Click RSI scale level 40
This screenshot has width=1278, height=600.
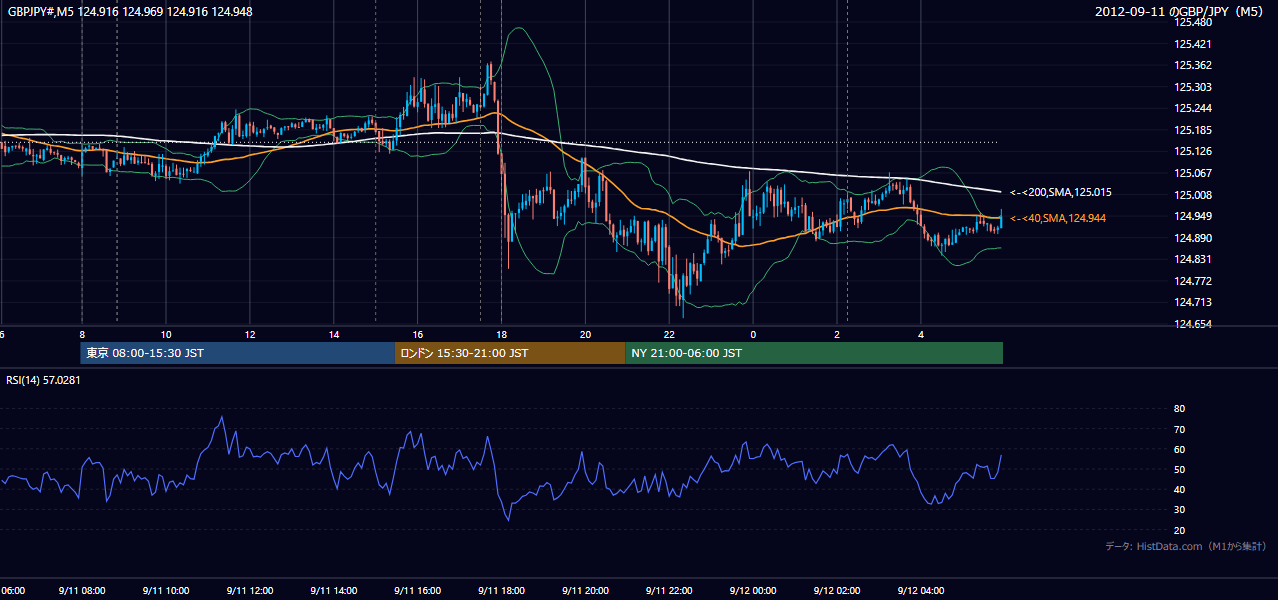tap(1179, 489)
